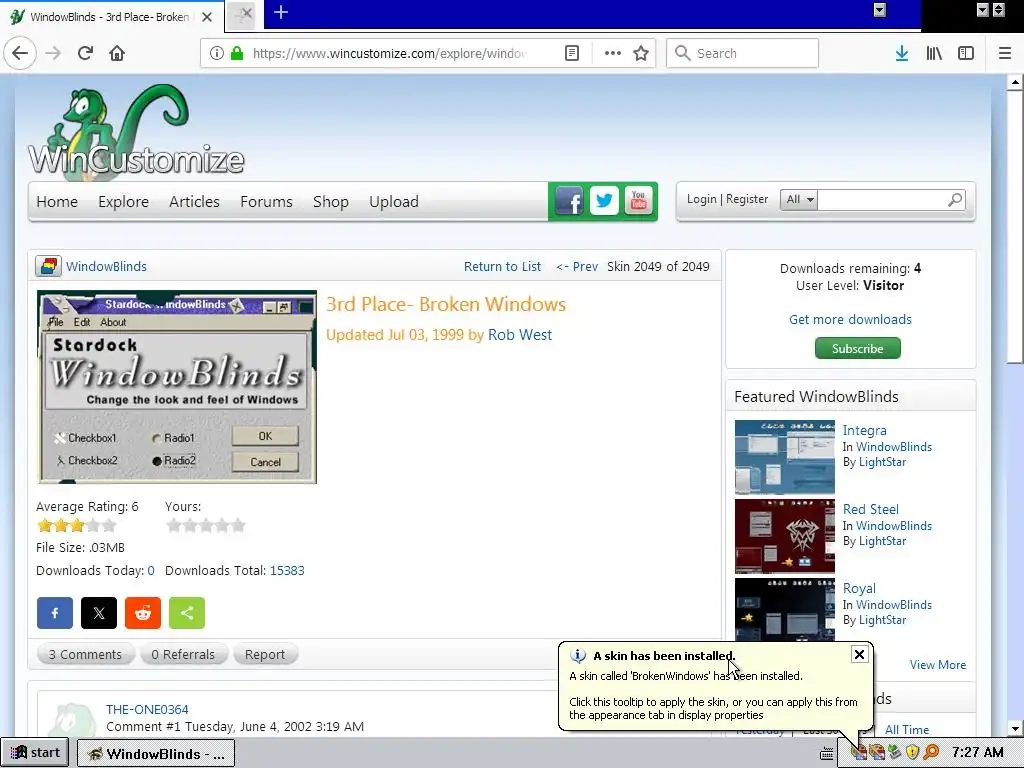Image resolution: width=1024 pixels, height=768 pixels.
Task: Open the Firefox library icon
Action: (934, 53)
